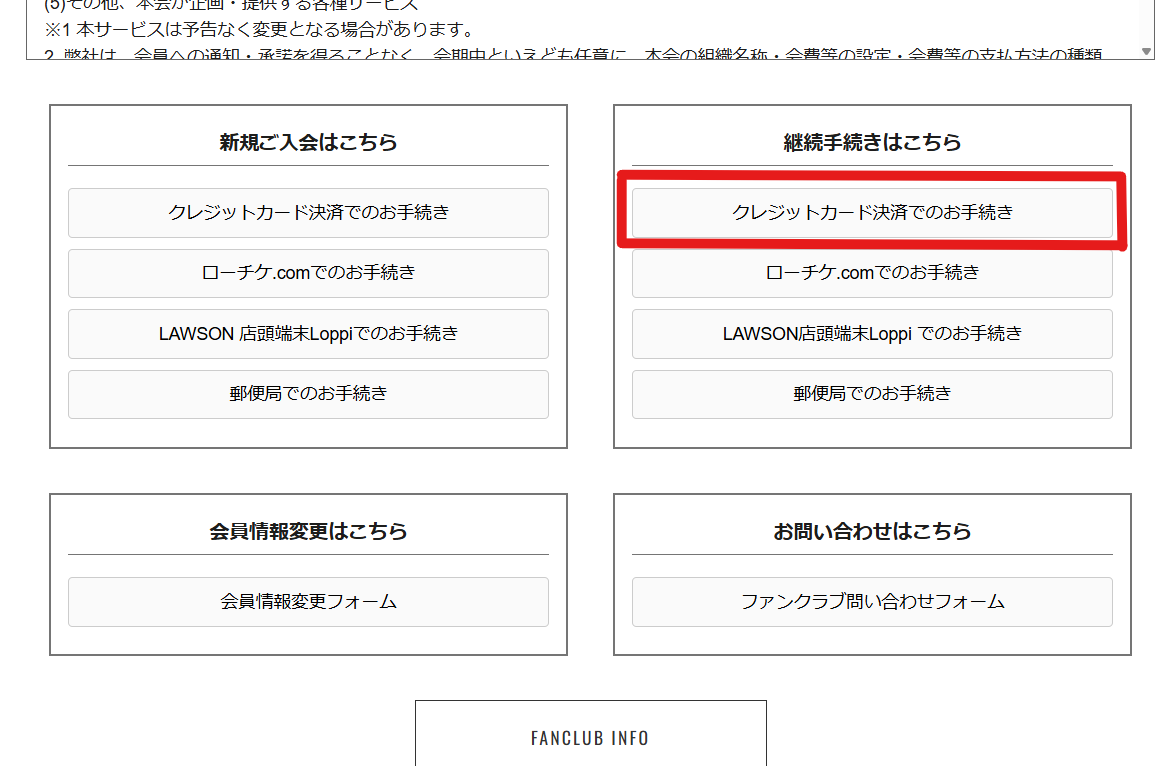Open credit card payment under 新規ご入会
This screenshot has width=1171, height=766.
(x=308, y=213)
